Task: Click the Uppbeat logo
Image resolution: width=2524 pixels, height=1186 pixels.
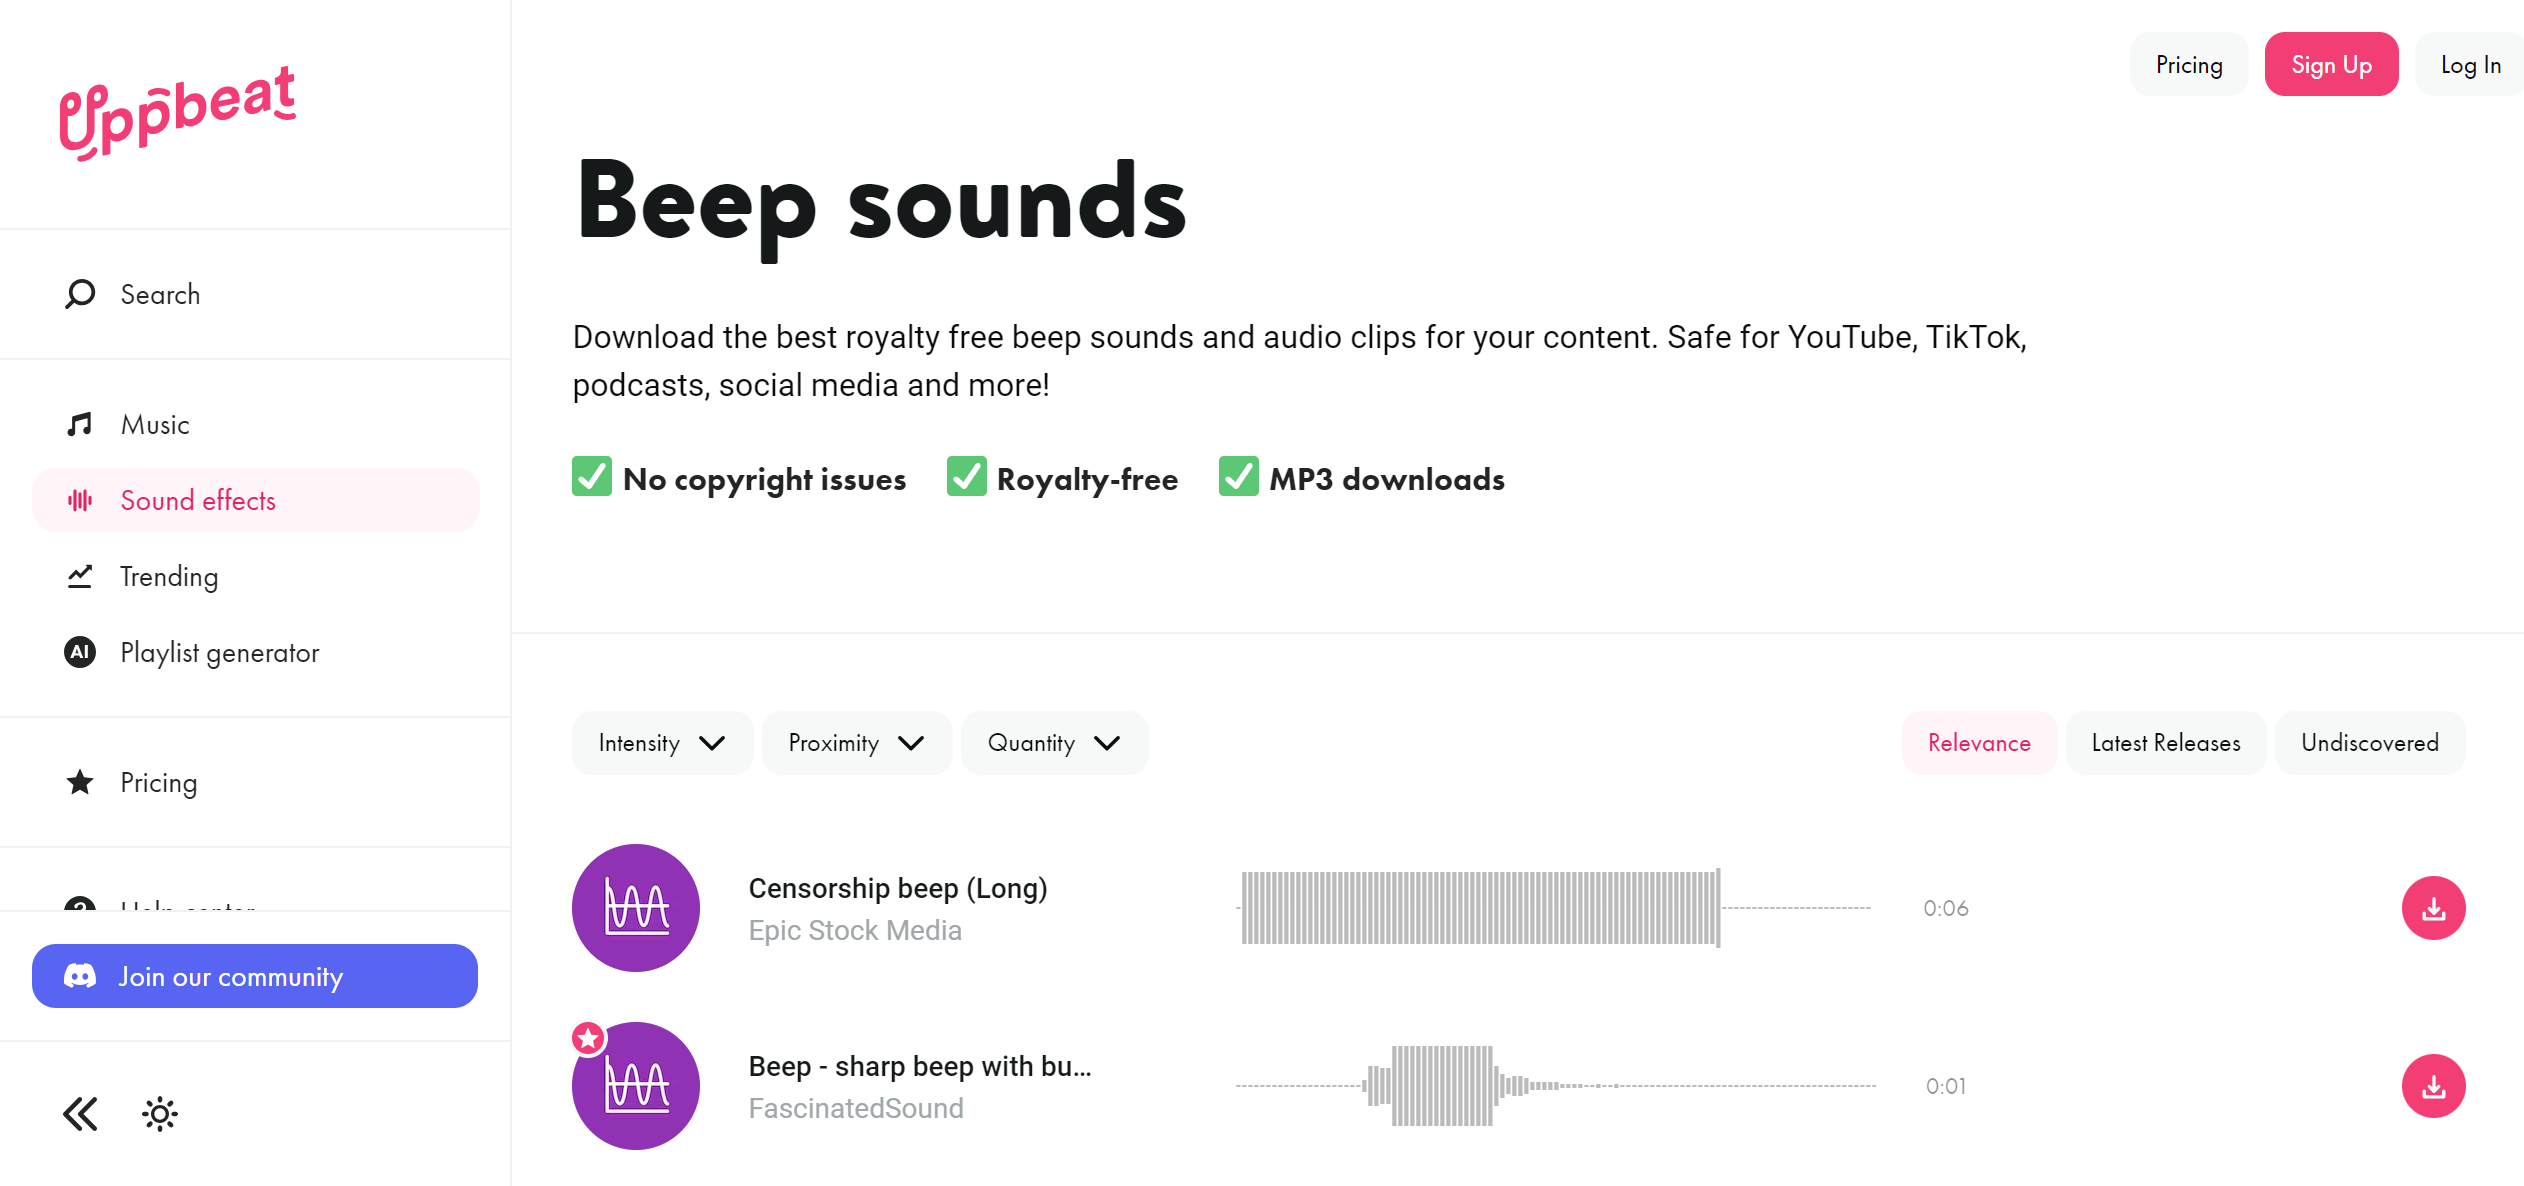Action: click(178, 112)
